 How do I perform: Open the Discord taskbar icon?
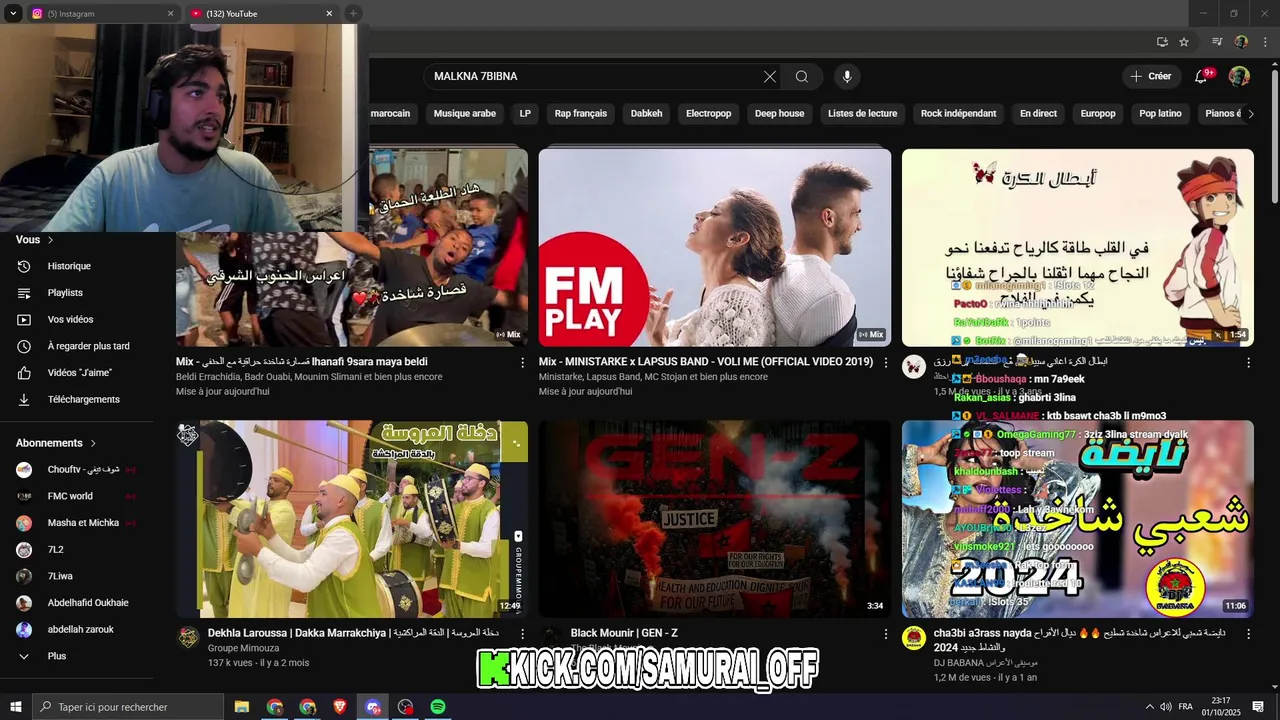click(373, 707)
